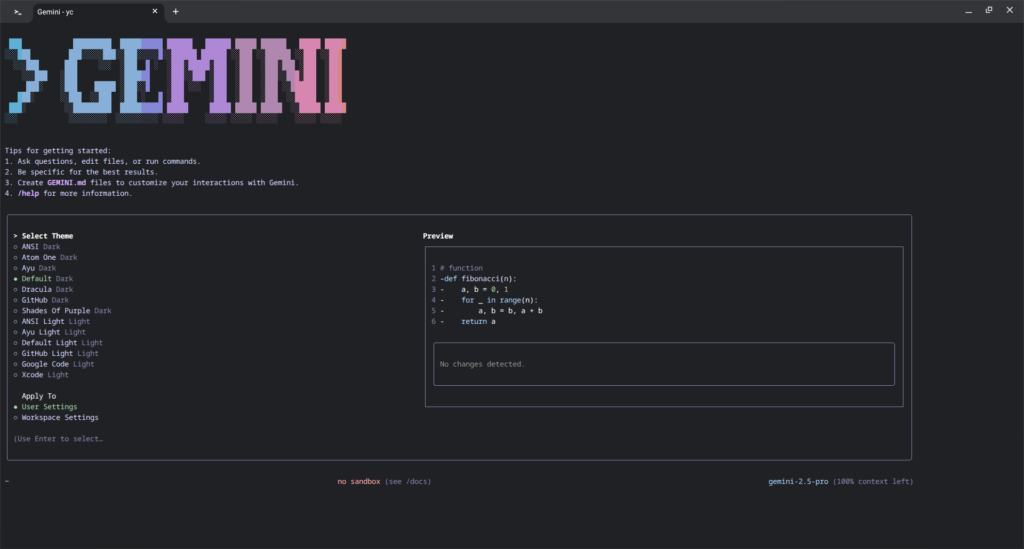The width and height of the screenshot is (1024, 549).
Task: Restore down the terminal window
Action: point(989,10)
